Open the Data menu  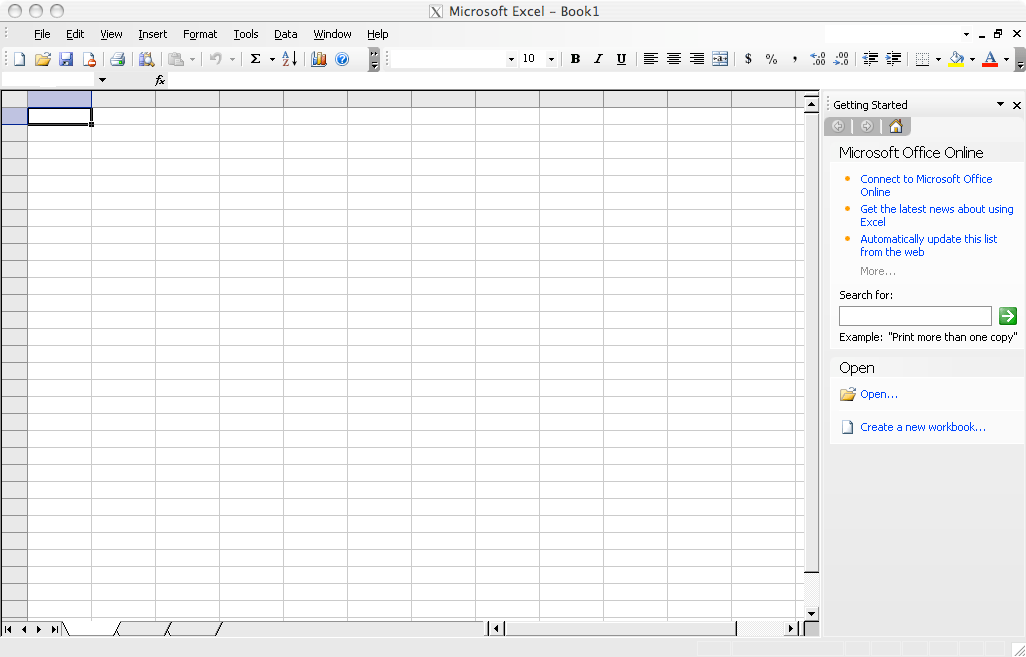[x=285, y=34]
